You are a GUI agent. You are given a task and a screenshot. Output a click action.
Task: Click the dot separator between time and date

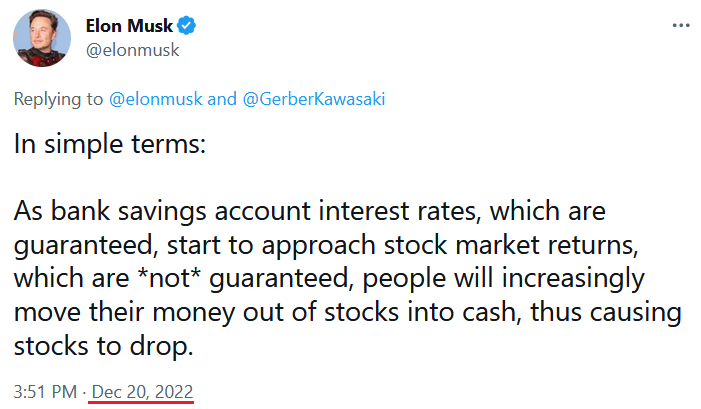pyautogui.click(x=84, y=392)
